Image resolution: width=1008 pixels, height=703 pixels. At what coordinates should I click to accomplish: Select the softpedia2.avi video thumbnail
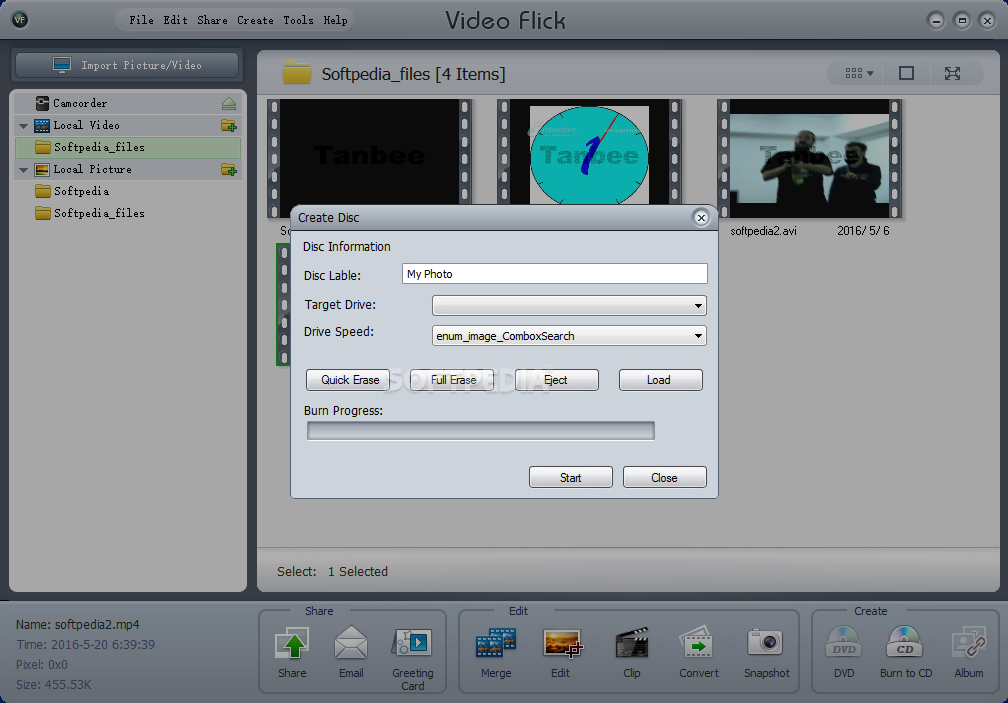click(809, 159)
